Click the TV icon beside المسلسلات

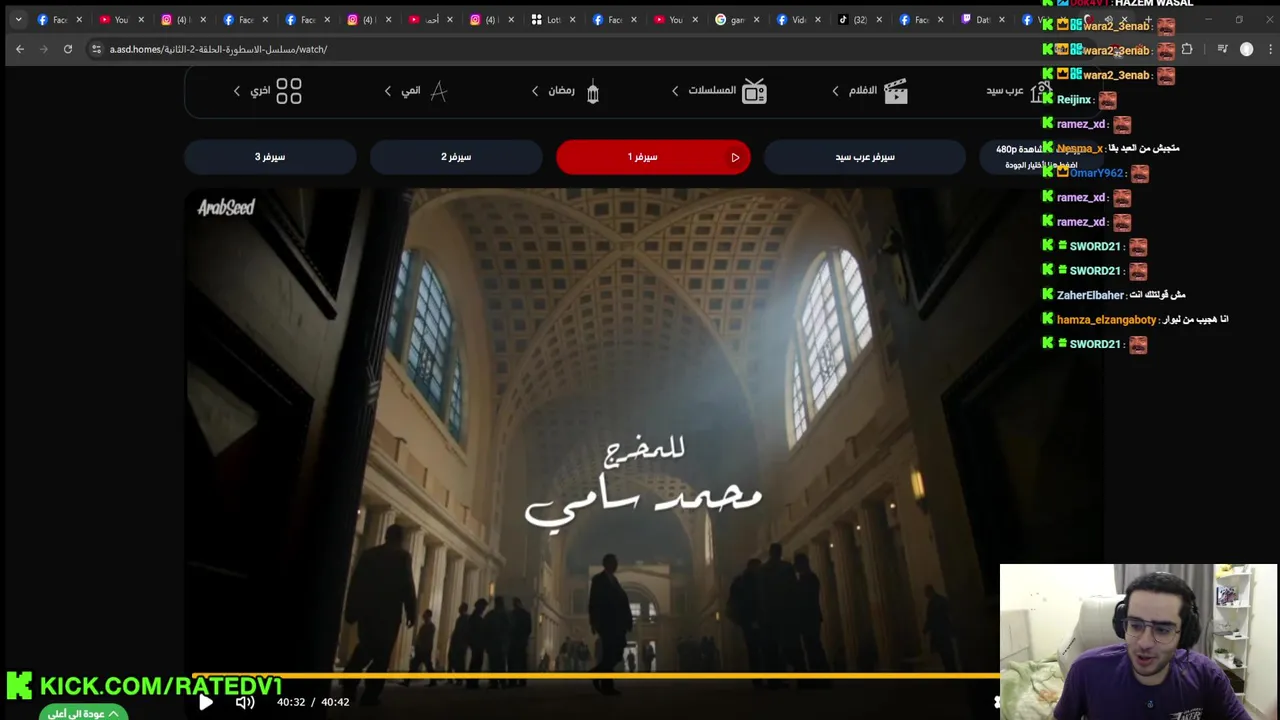(x=754, y=91)
